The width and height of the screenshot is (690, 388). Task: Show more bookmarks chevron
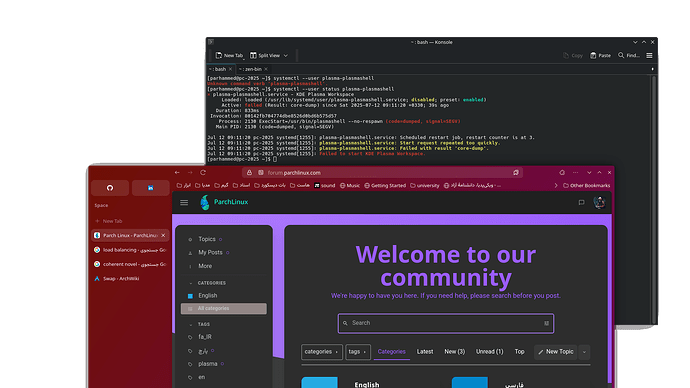[556, 186]
